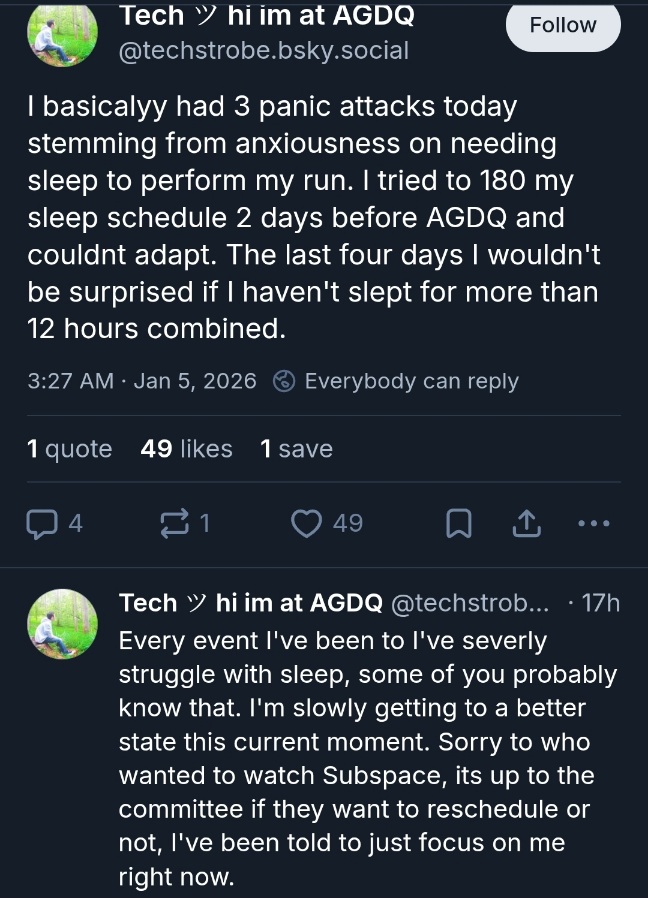View the '49 likes' list
The image size is (648, 898).
186,449
